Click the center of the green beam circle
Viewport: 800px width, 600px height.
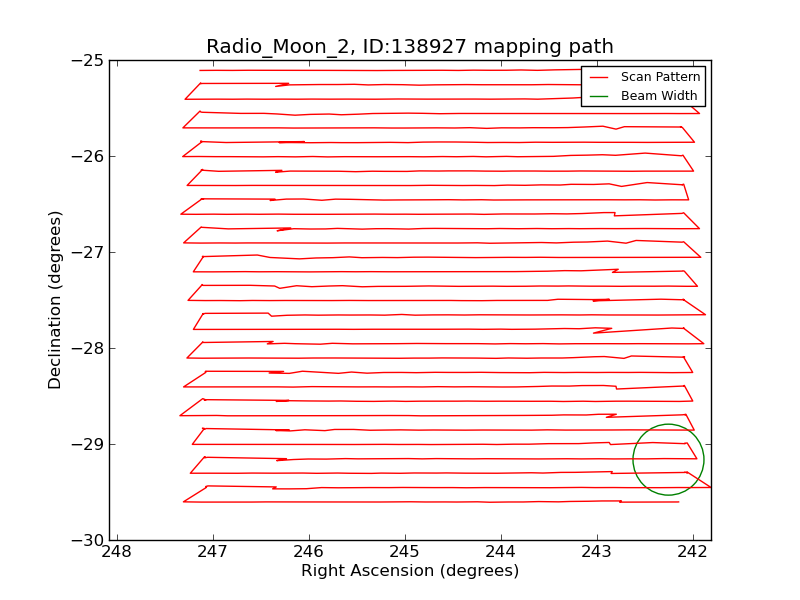click(668, 460)
